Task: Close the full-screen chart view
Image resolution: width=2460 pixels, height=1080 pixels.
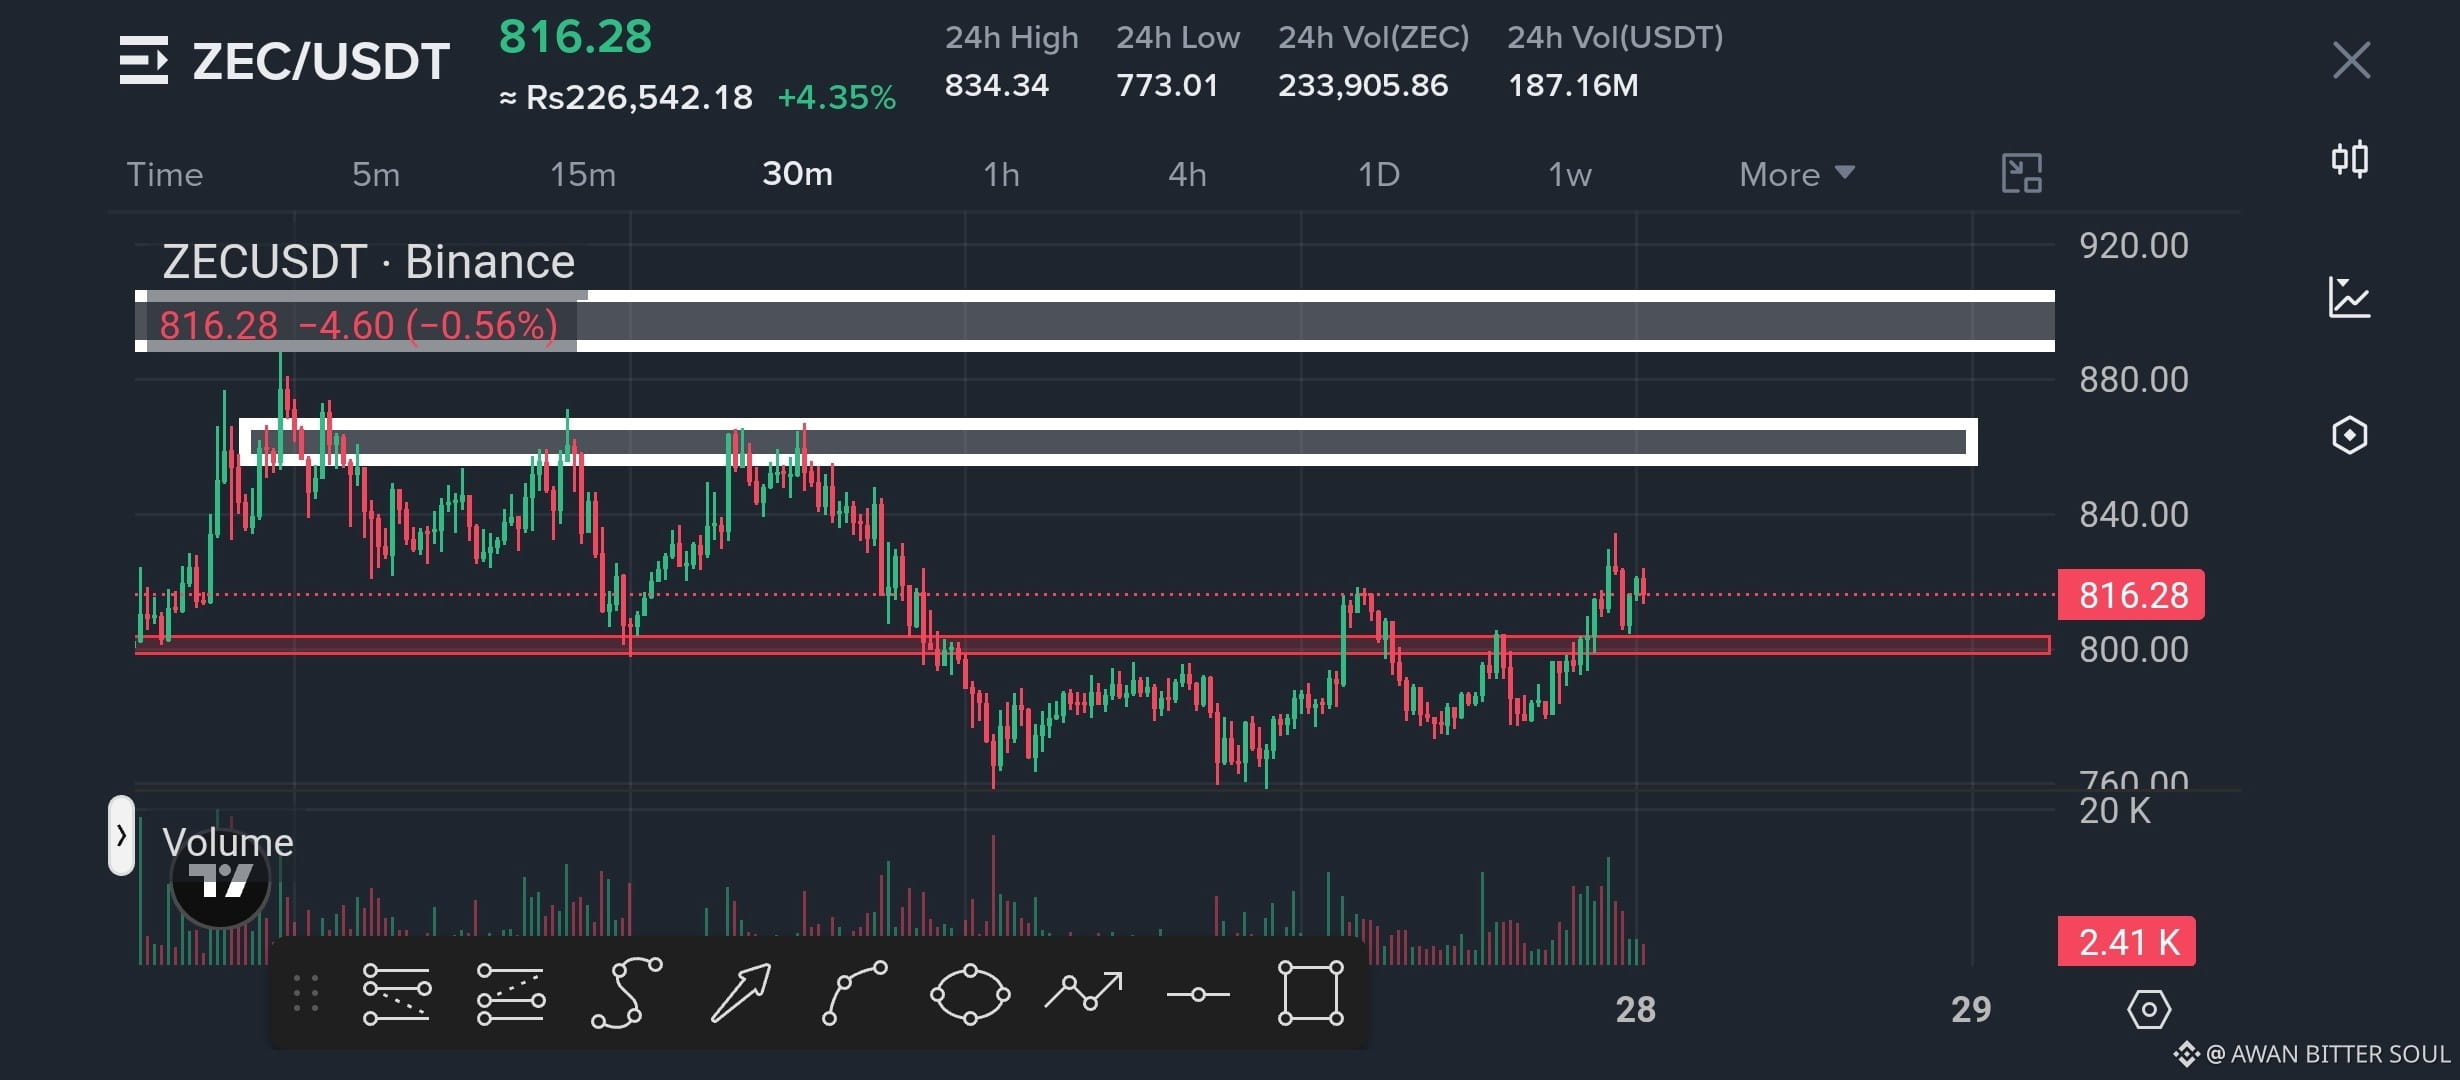Action: click(2351, 60)
